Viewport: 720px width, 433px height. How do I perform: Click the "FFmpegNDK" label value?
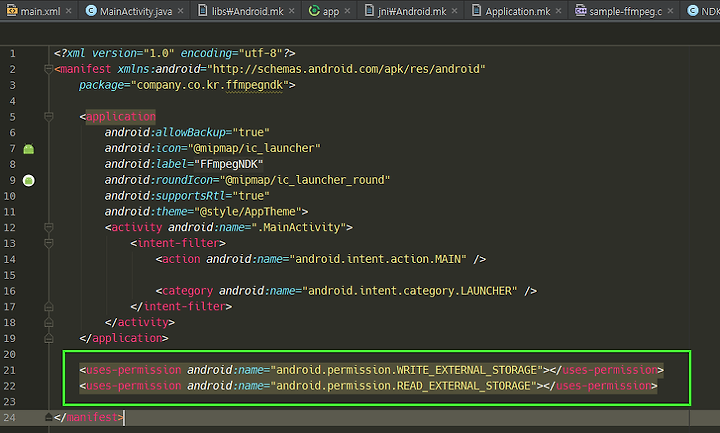pyautogui.click(x=229, y=164)
